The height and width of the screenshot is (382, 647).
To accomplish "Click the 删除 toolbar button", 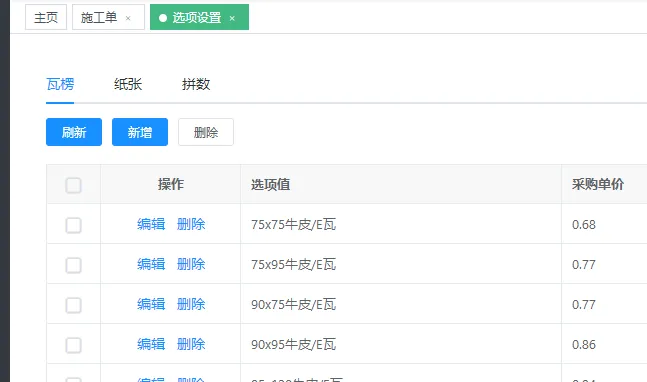I will click(206, 132).
